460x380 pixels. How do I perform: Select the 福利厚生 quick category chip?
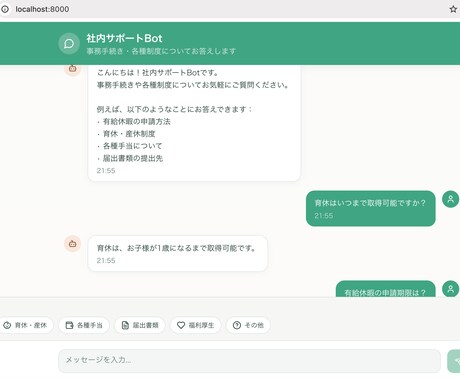[x=196, y=325]
